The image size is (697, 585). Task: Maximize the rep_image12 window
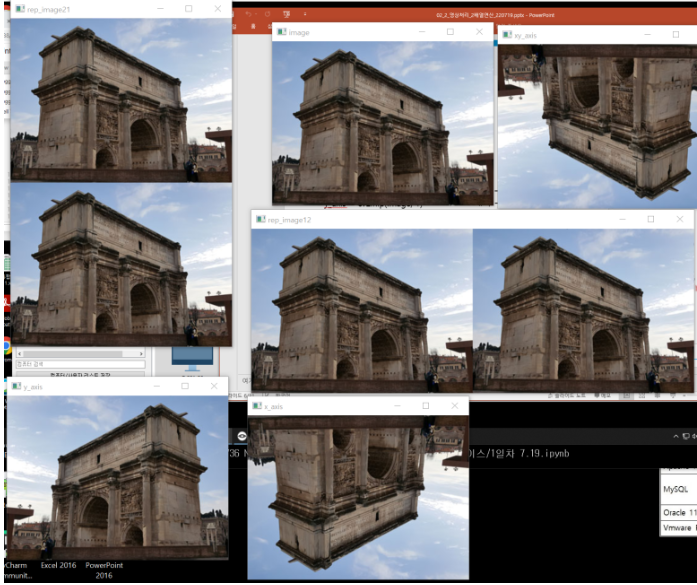[x=651, y=219]
